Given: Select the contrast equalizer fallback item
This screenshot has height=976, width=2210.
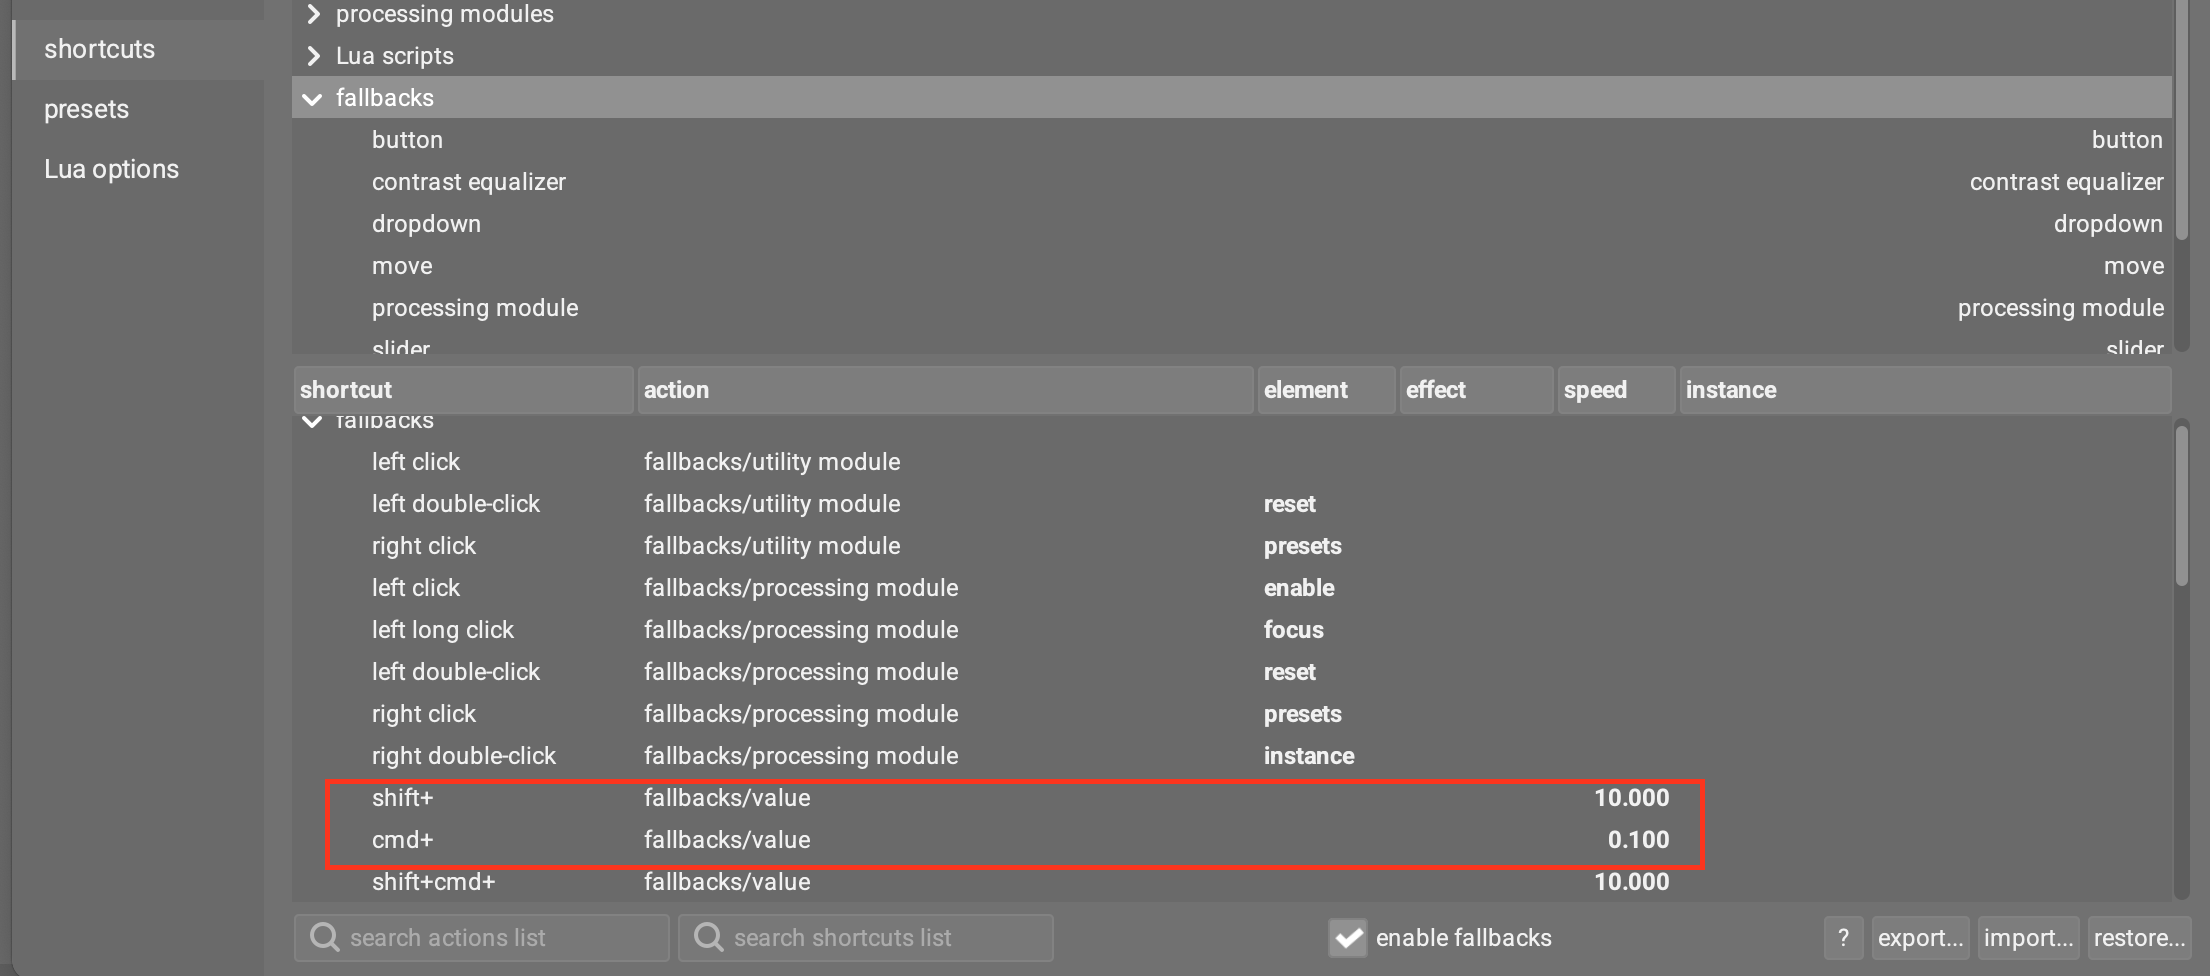Looking at the screenshot, I should coord(469,182).
